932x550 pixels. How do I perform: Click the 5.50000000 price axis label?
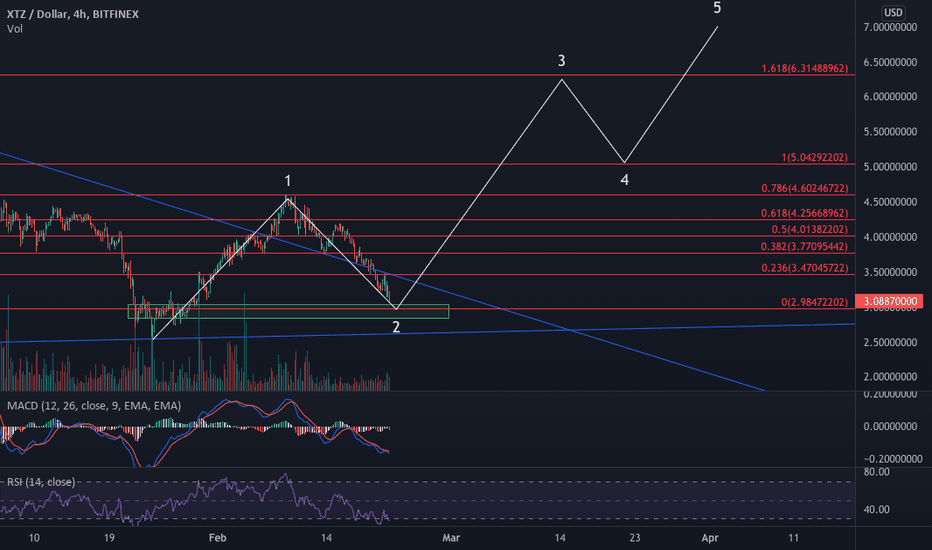pos(890,131)
